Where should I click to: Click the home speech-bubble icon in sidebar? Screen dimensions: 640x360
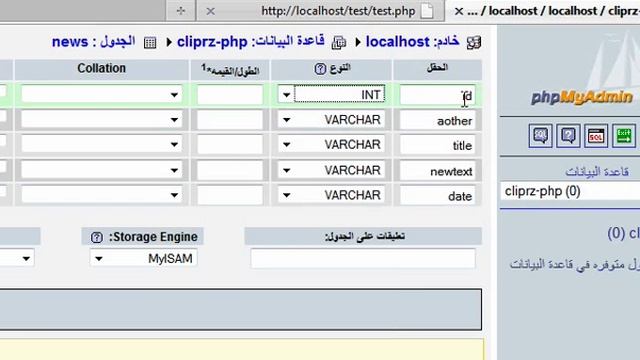[540, 136]
